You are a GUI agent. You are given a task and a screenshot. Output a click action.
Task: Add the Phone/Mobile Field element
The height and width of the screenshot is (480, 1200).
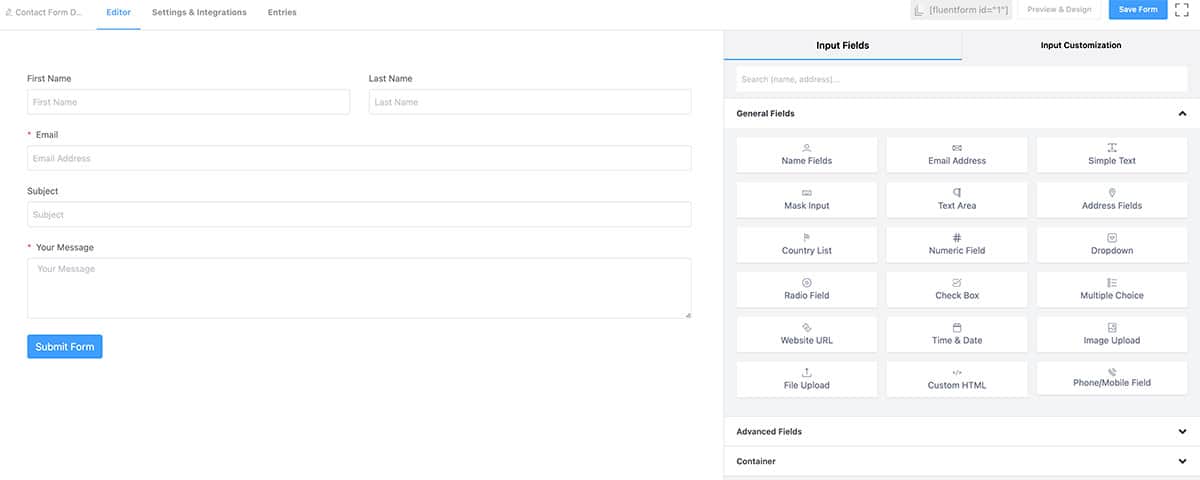[x=1111, y=377]
